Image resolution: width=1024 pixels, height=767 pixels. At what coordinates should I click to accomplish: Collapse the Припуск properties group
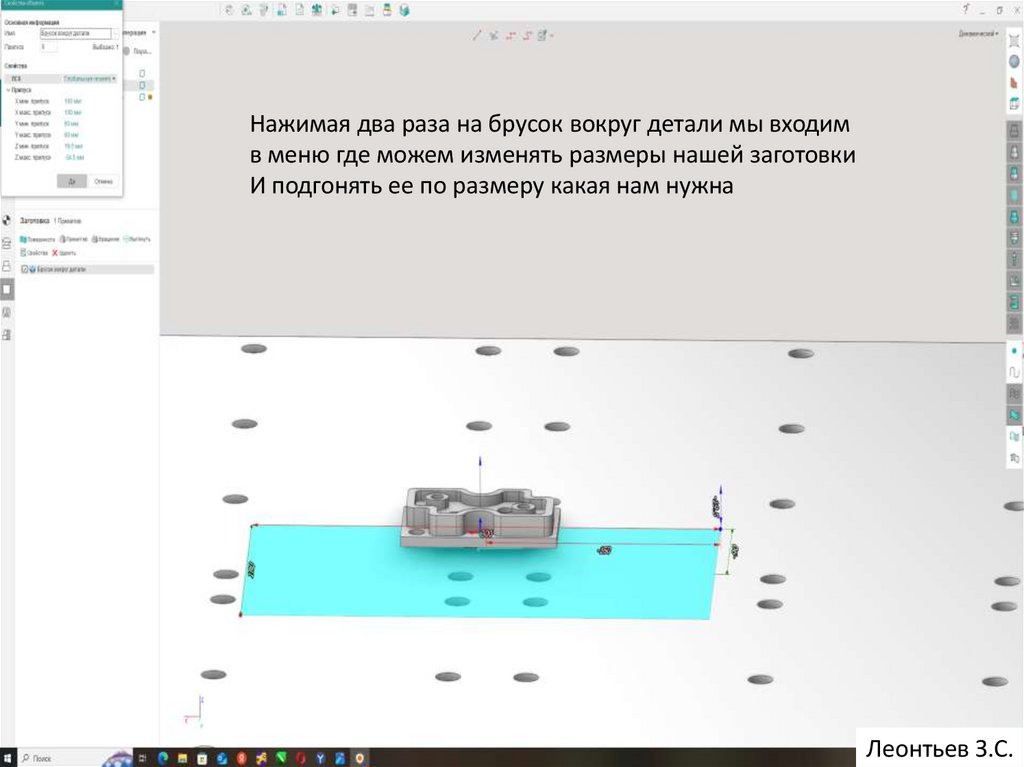(7, 89)
